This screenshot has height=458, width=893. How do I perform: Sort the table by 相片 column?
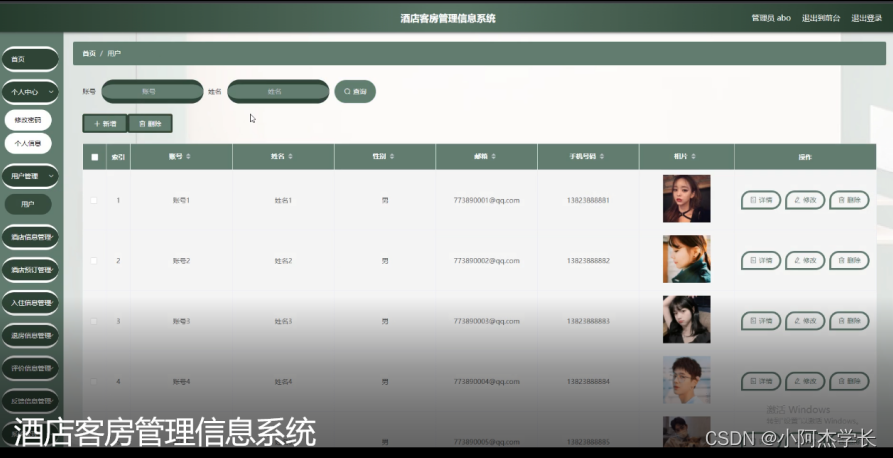pos(694,157)
